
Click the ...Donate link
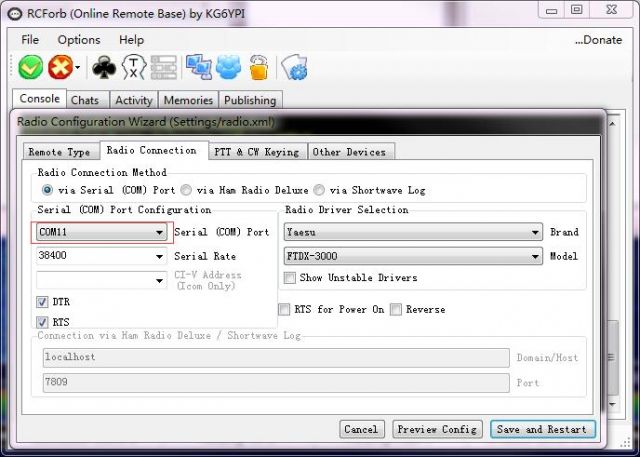tap(598, 40)
